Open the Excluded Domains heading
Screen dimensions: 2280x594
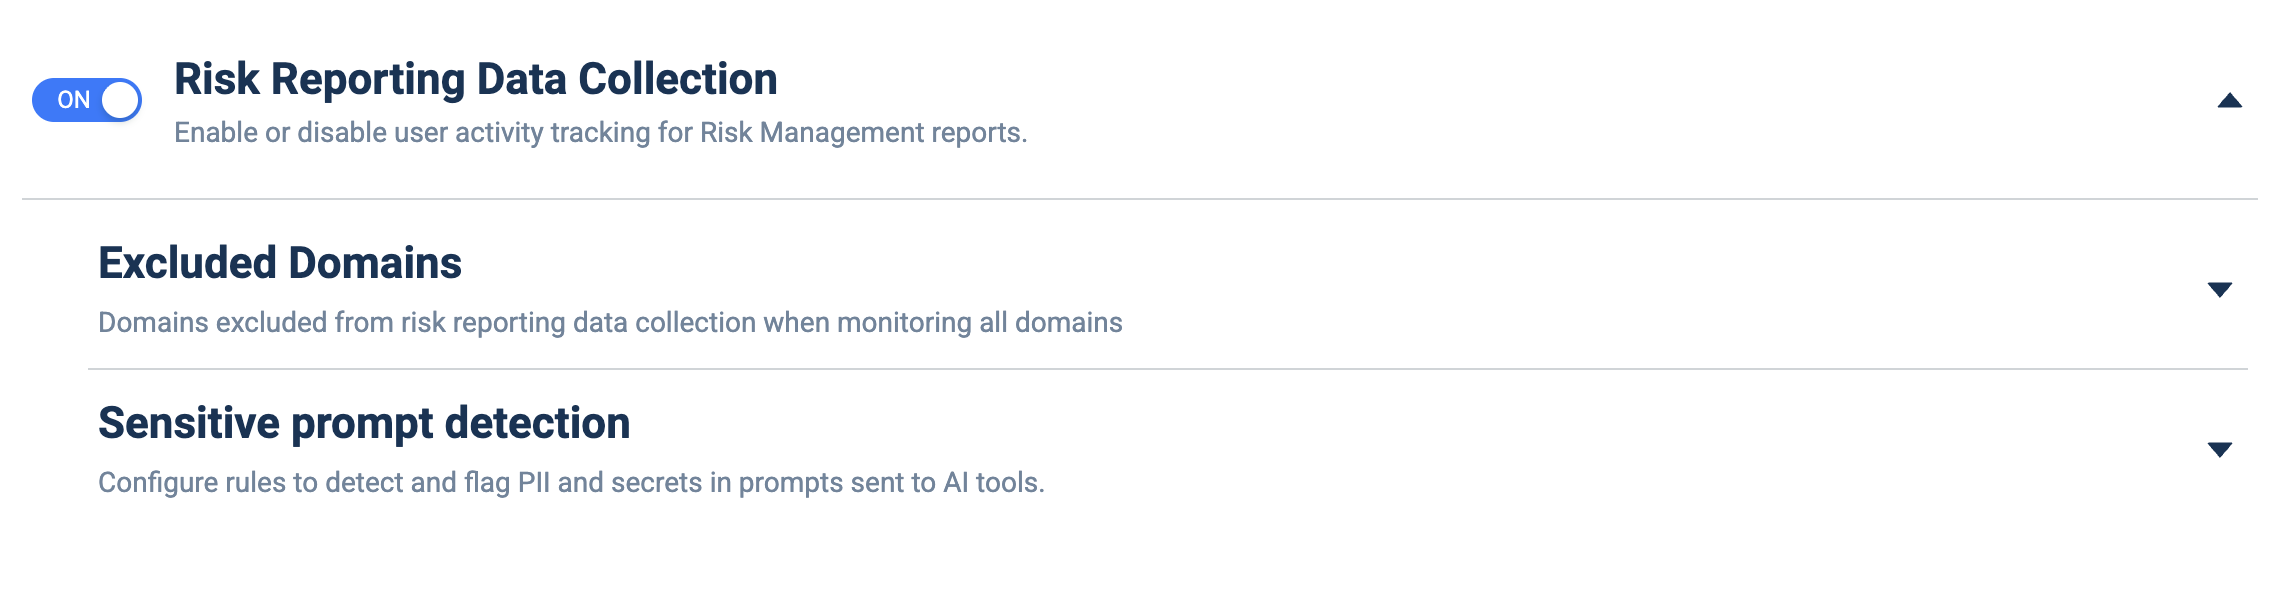click(x=280, y=263)
